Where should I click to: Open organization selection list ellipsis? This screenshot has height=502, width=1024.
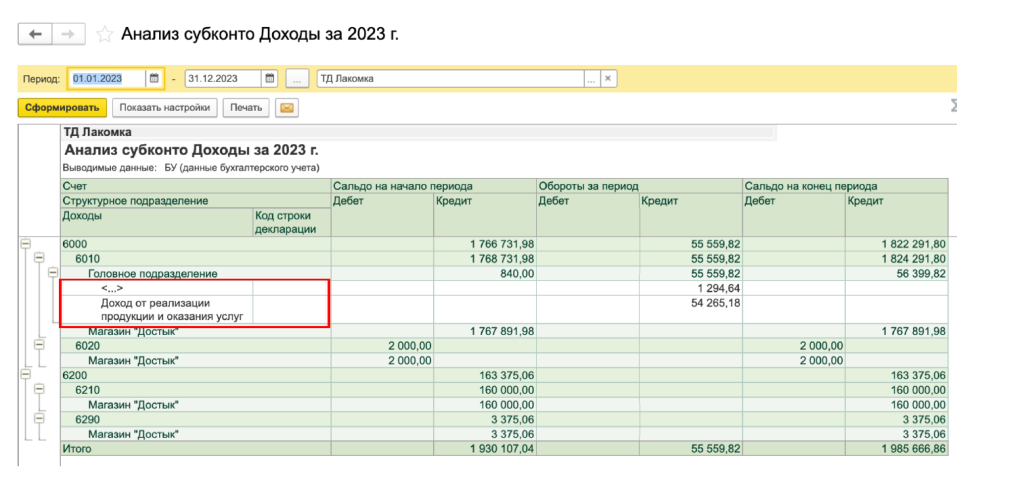(x=591, y=79)
